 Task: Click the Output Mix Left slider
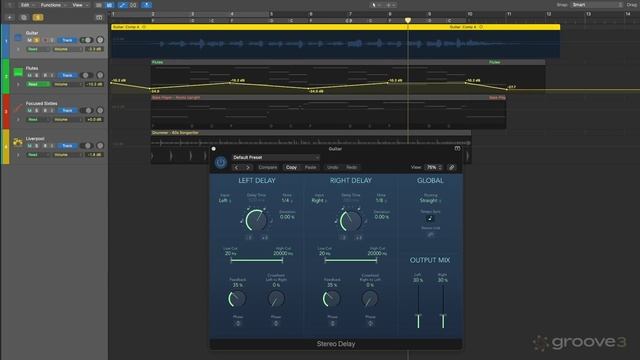(418, 306)
